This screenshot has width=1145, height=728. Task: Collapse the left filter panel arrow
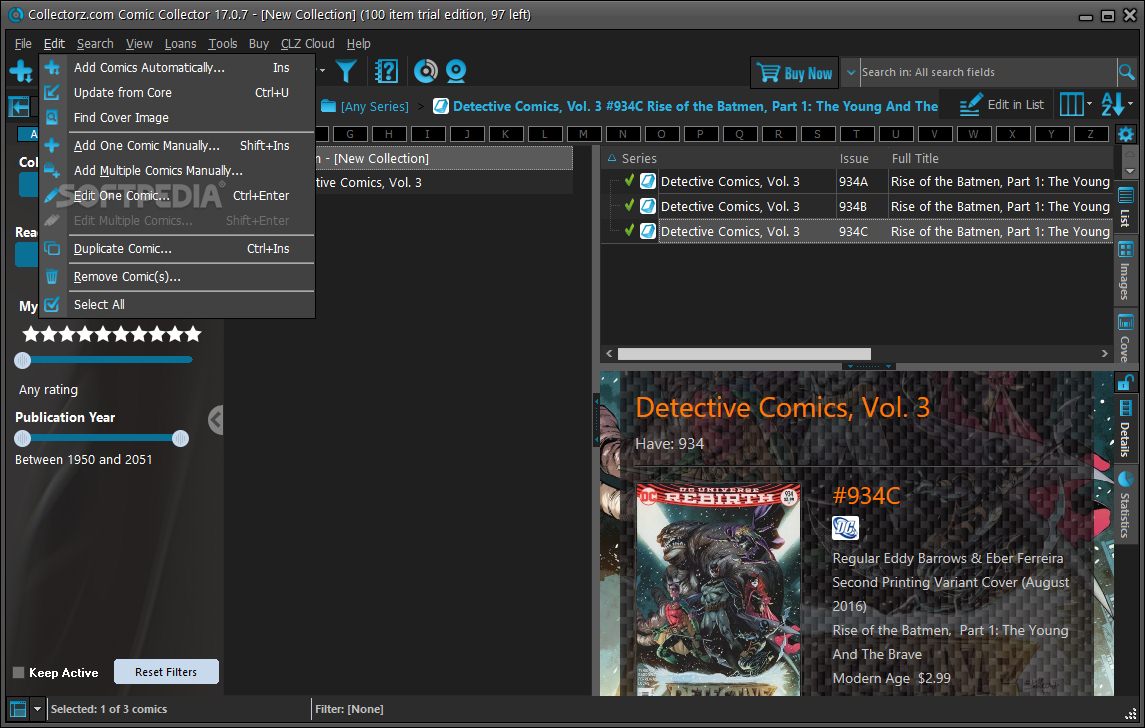pos(215,420)
